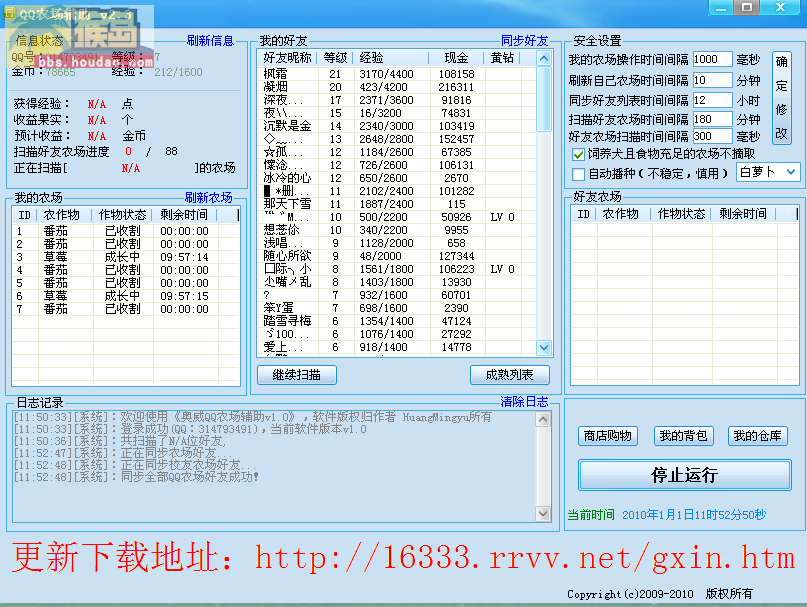Click 剩余时间 header in 好友农场 table
This screenshot has height=607, width=807.
743,214
